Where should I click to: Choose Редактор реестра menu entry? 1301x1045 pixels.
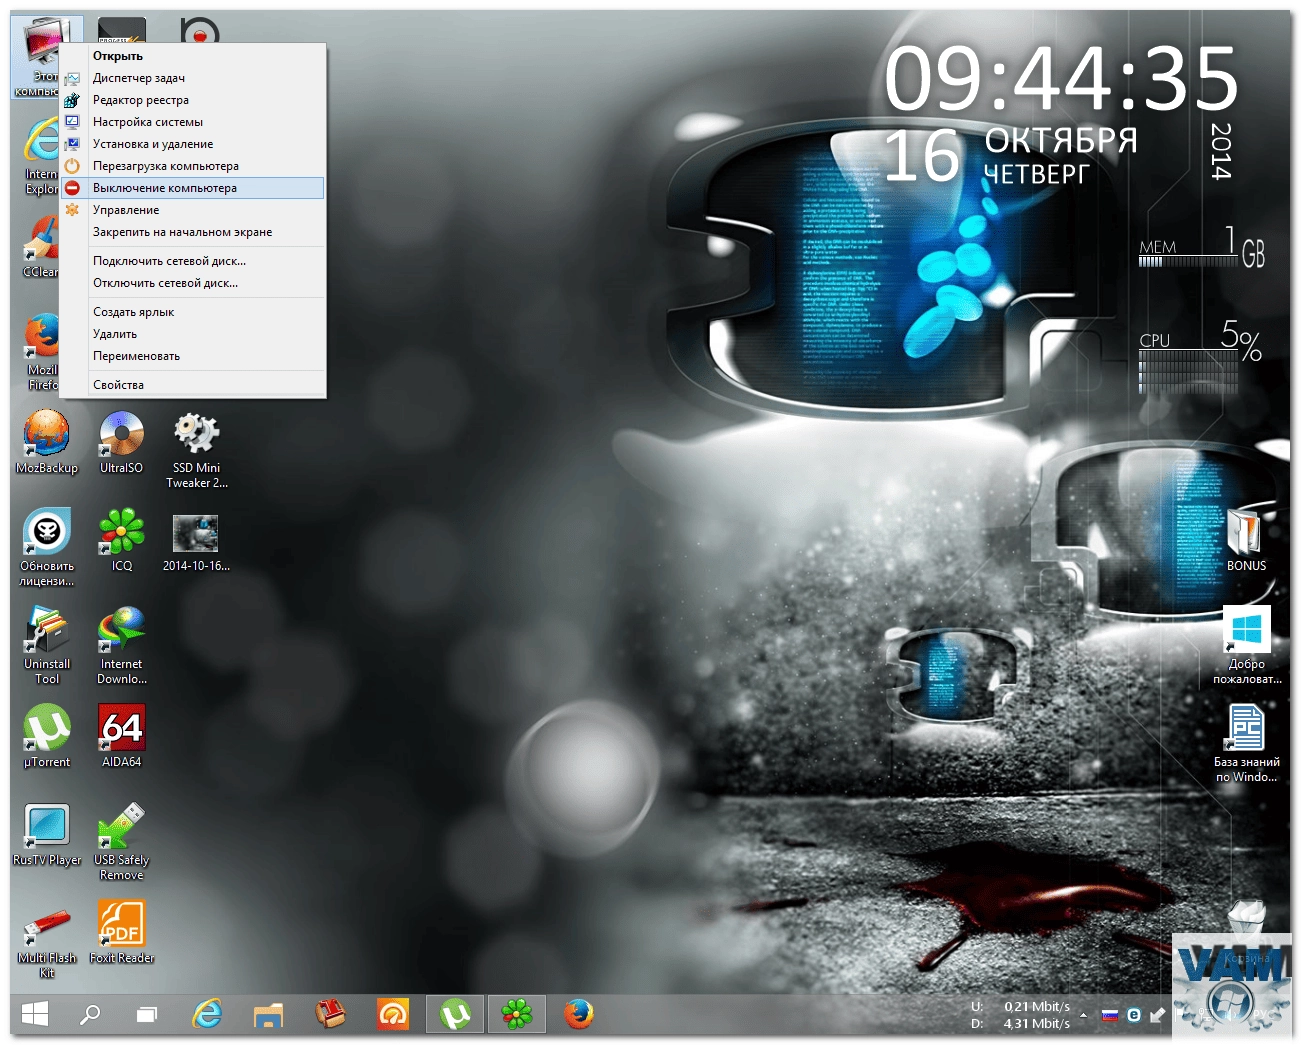coord(193,100)
